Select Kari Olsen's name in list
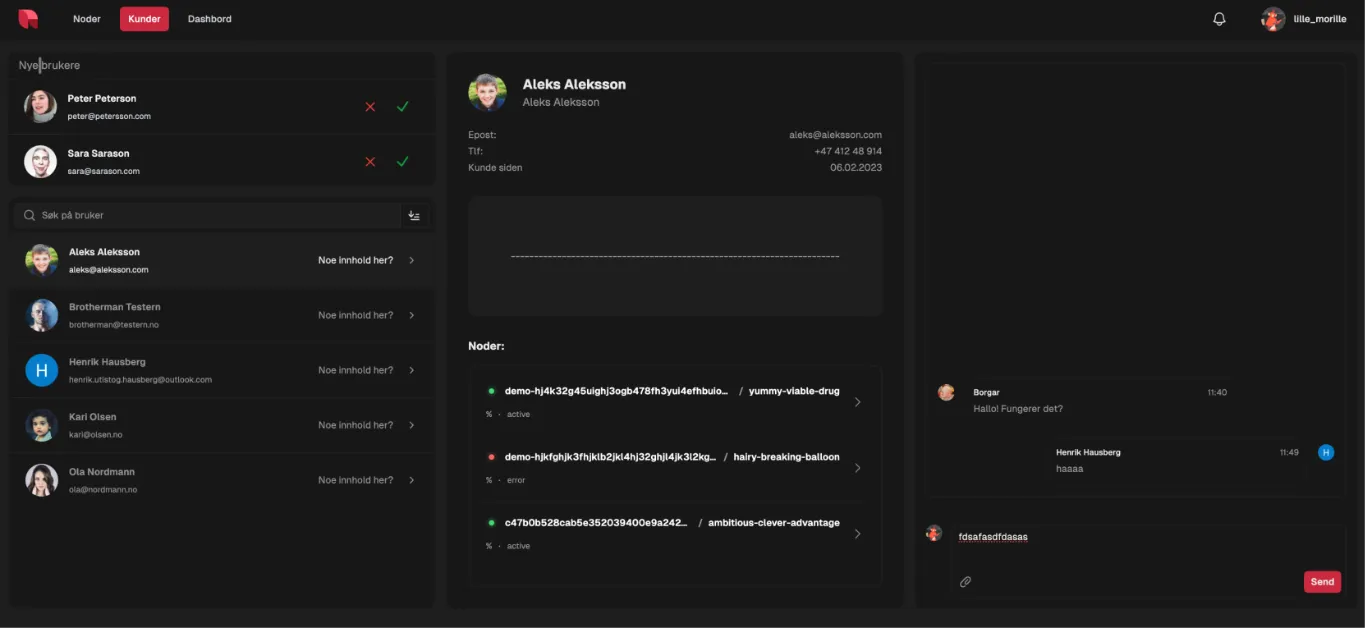This screenshot has width=1365, height=628. [x=93, y=417]
